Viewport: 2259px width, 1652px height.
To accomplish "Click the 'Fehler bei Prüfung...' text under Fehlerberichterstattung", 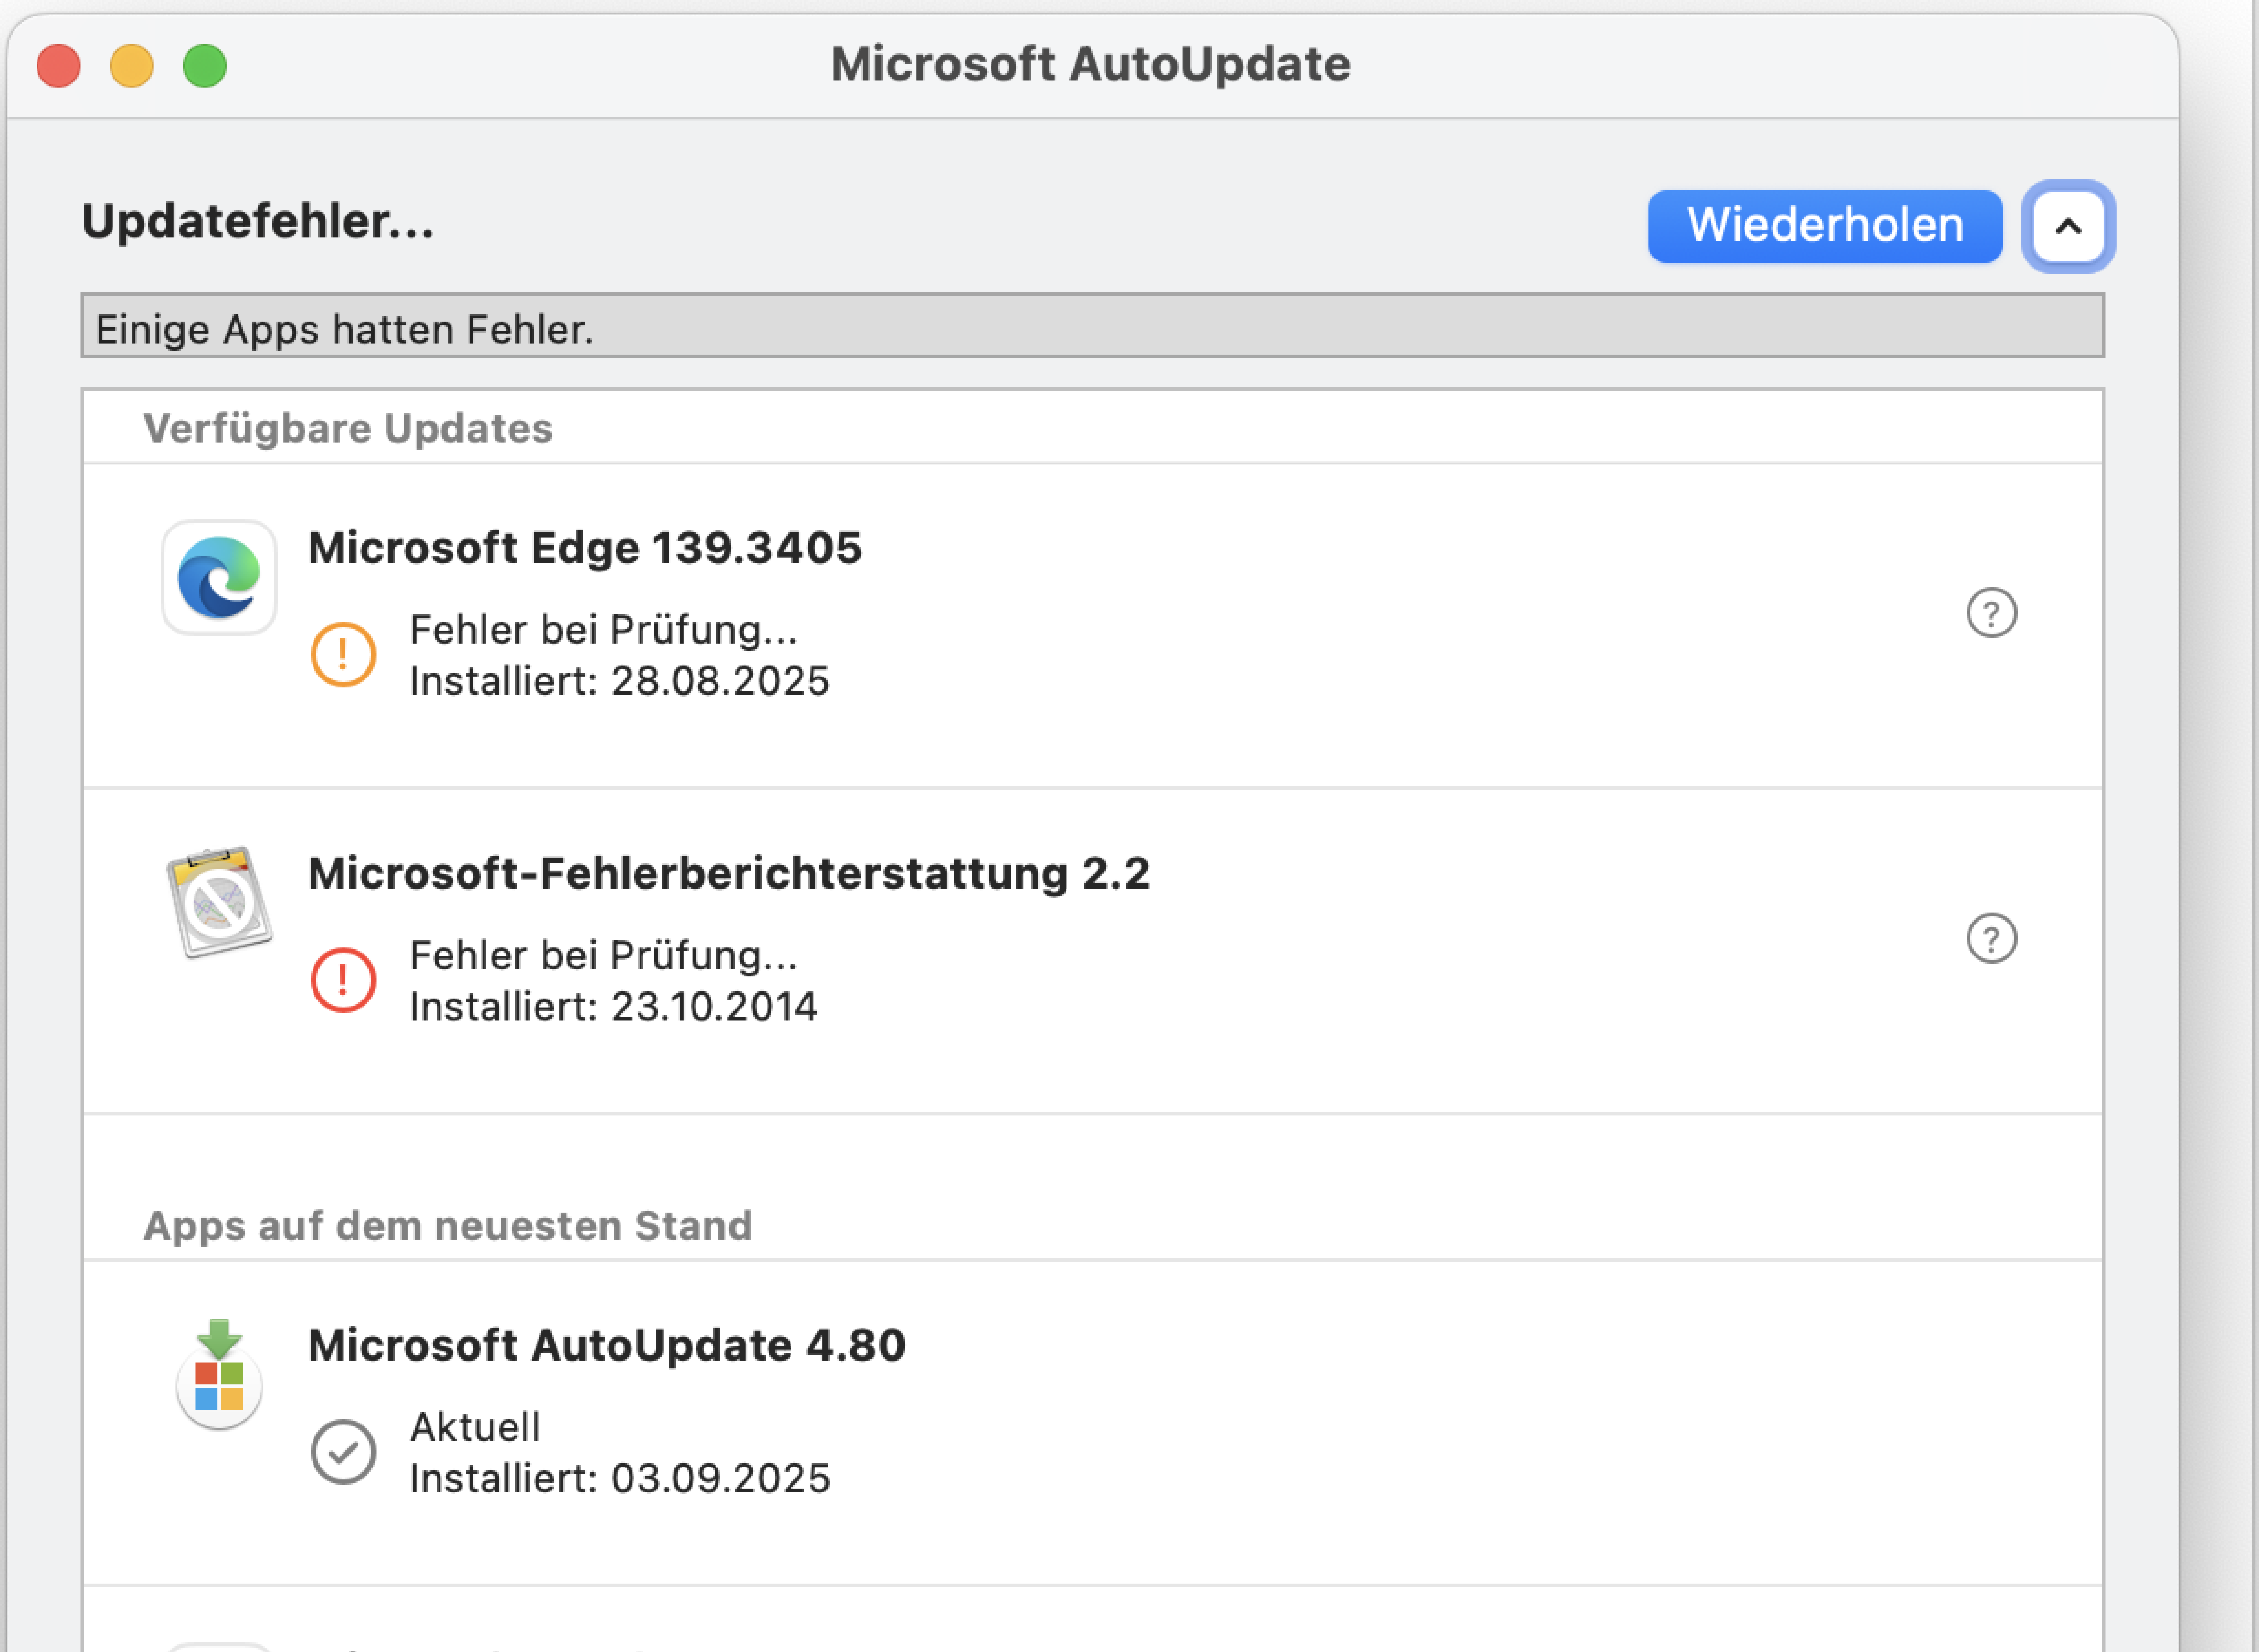I will coord(603,955).
